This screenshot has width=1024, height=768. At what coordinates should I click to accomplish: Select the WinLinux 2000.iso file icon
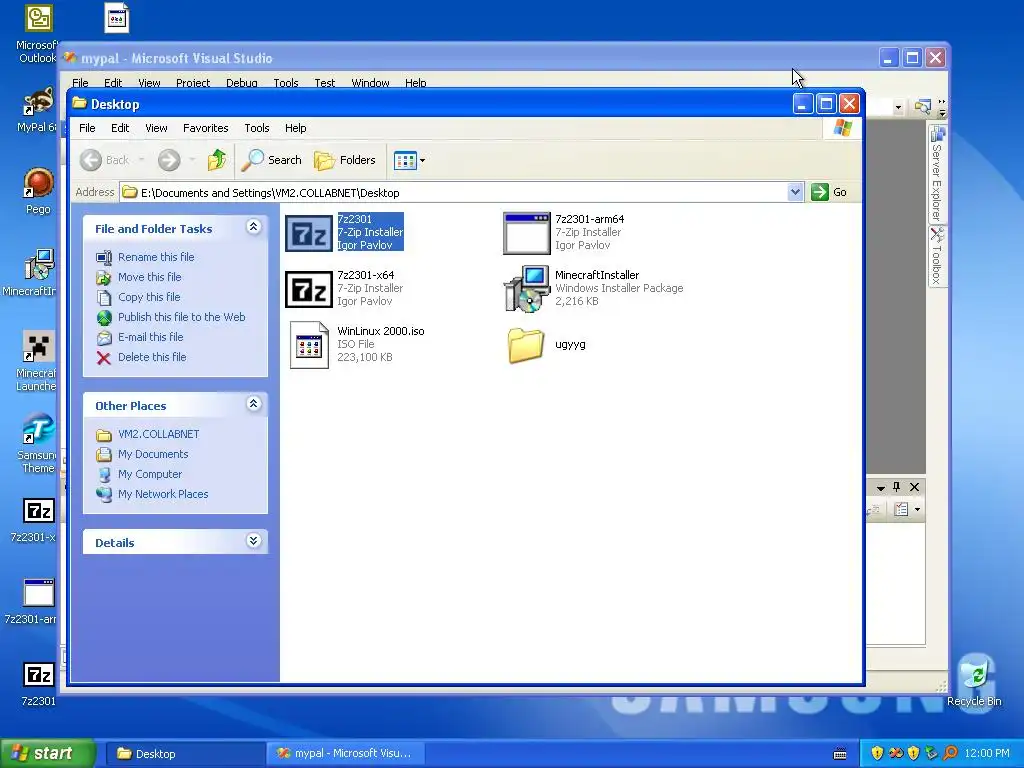click(309, 345)
